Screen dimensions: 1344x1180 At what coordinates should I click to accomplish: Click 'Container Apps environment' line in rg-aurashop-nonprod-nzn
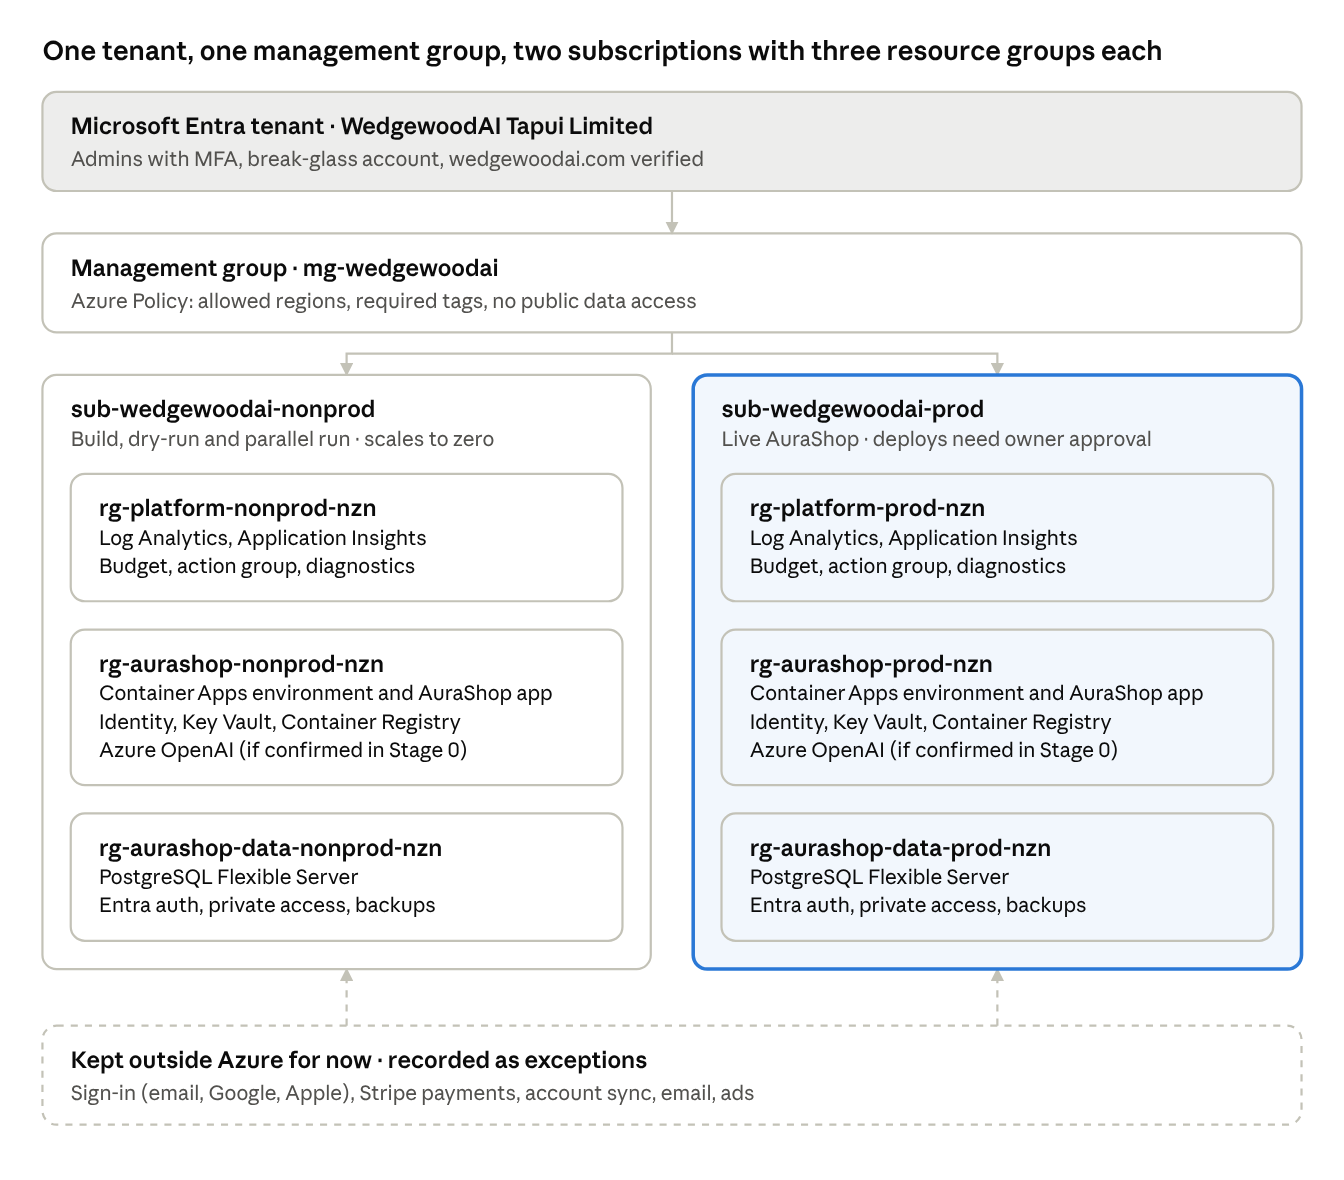coord(326,693)
